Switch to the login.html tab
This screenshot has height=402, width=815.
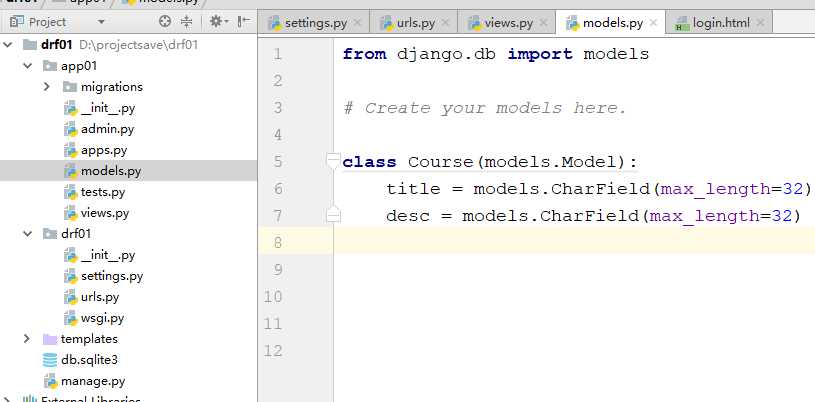(x=721, y=23)
